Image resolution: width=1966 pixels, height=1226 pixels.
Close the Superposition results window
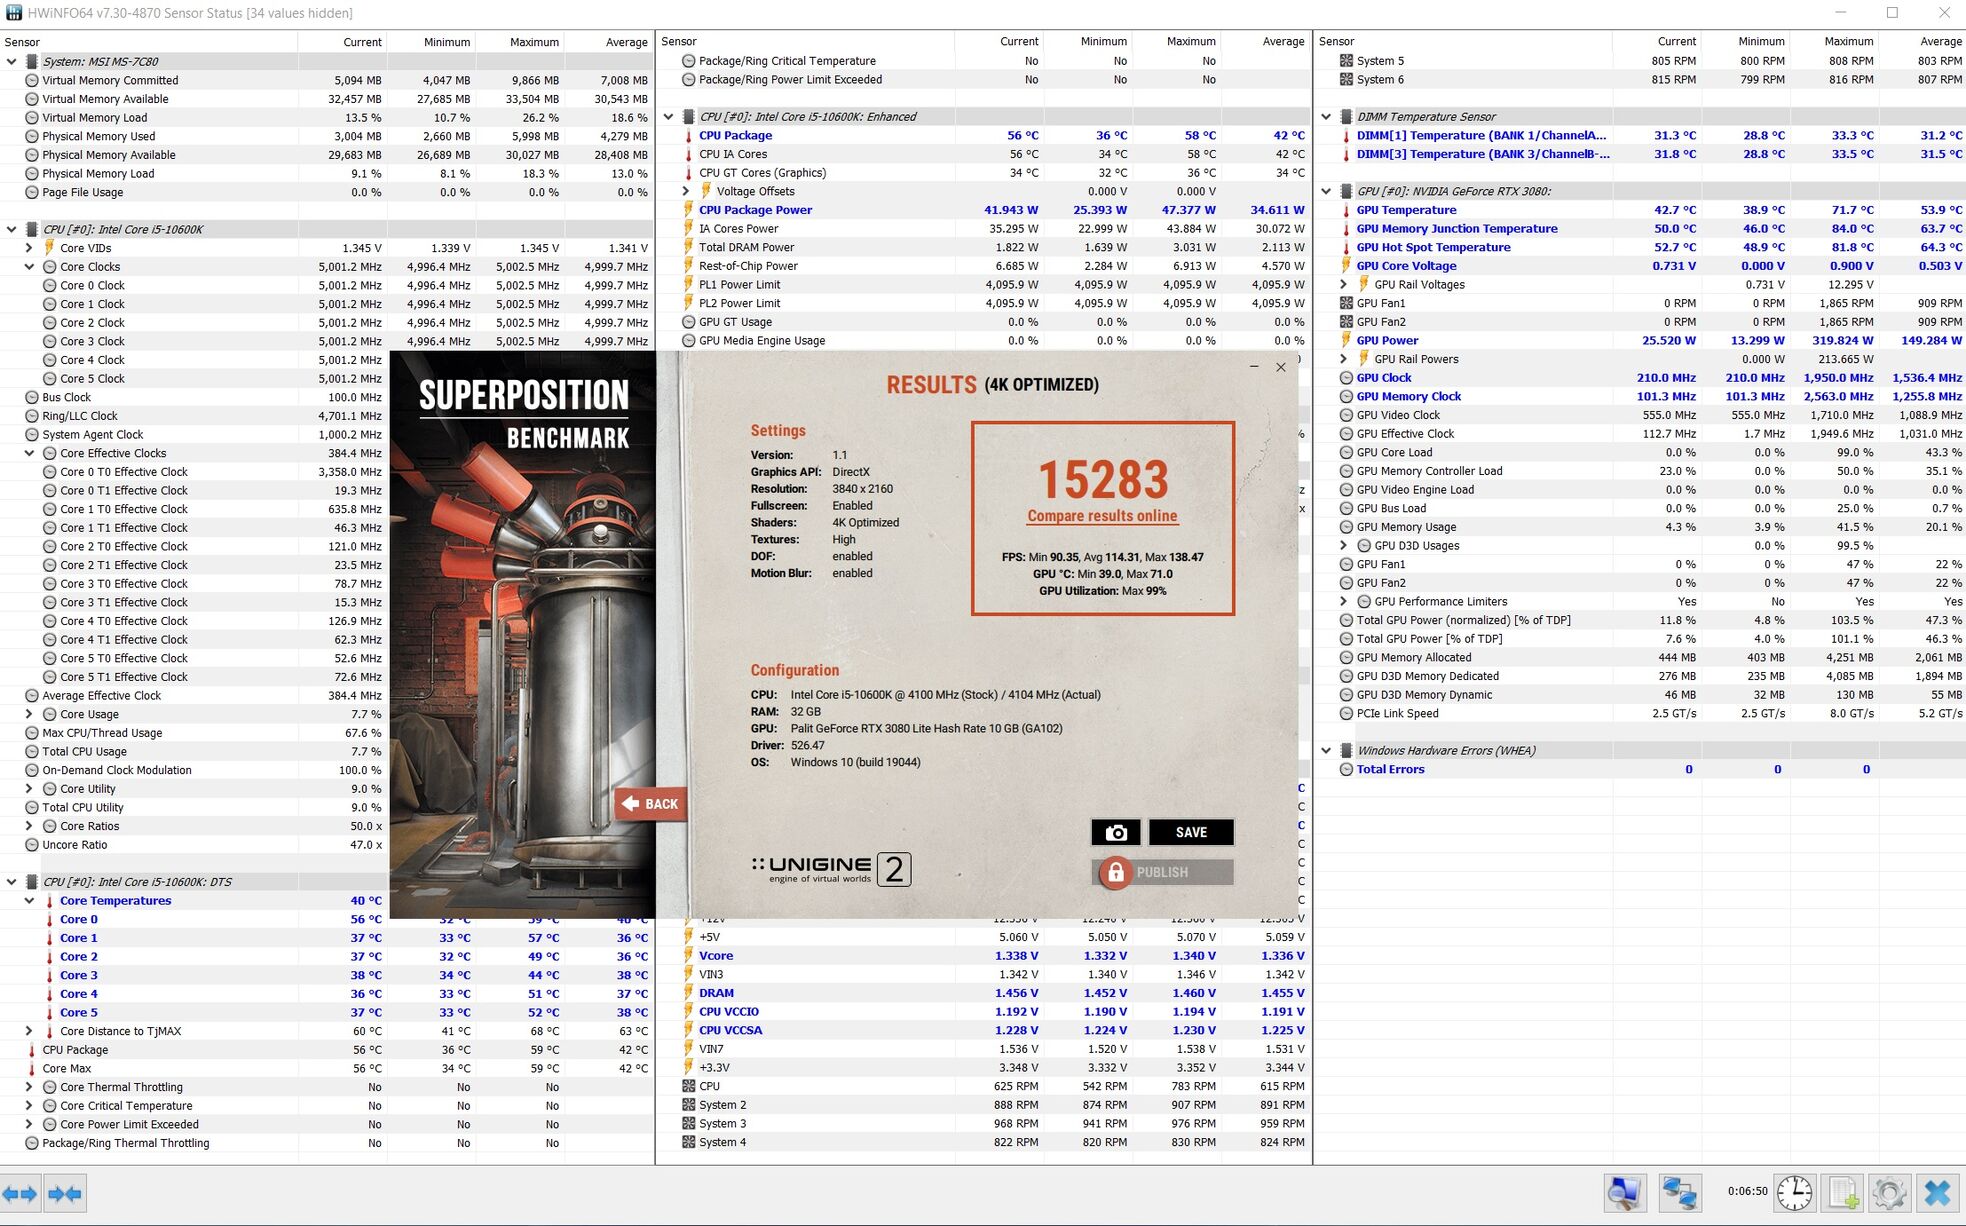[x=1281, y=367]
